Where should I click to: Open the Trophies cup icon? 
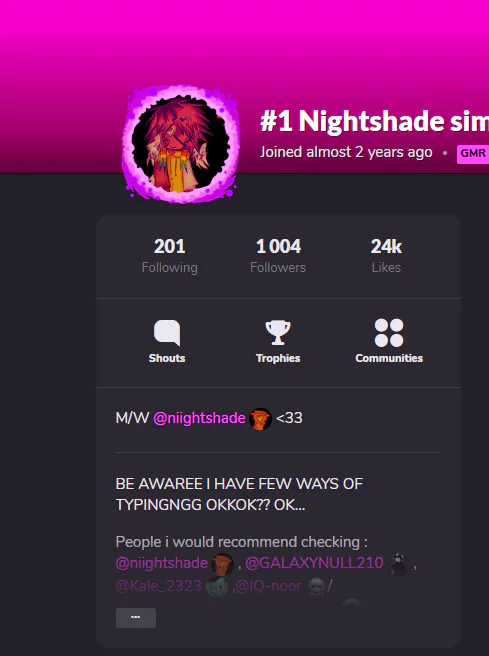[278, 333]
